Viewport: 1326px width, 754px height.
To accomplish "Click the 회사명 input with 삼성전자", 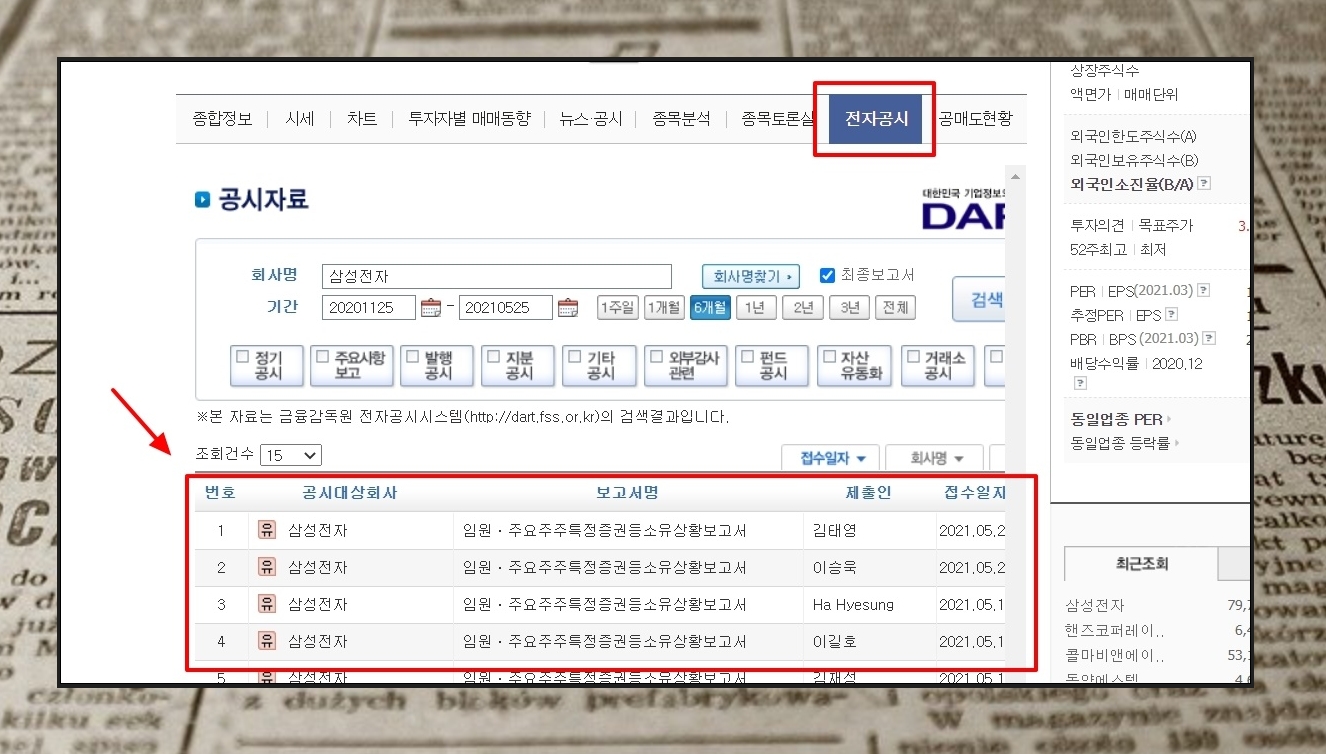I will tap(497, 276).
